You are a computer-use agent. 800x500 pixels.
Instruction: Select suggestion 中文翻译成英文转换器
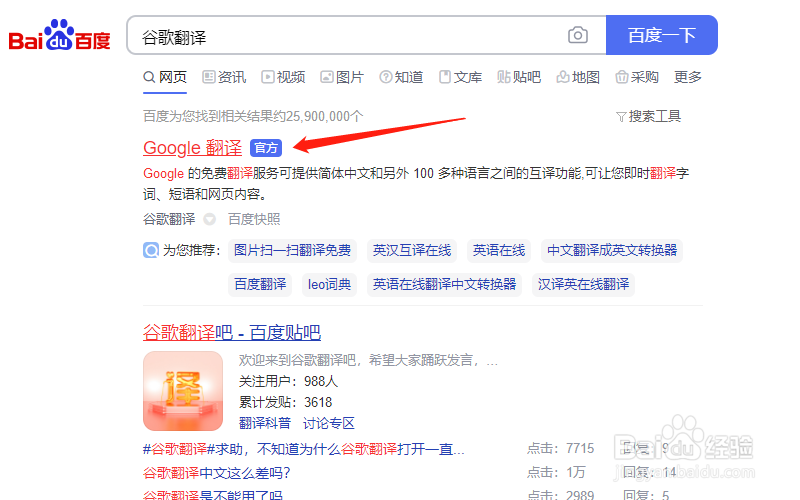pos(612,251)
